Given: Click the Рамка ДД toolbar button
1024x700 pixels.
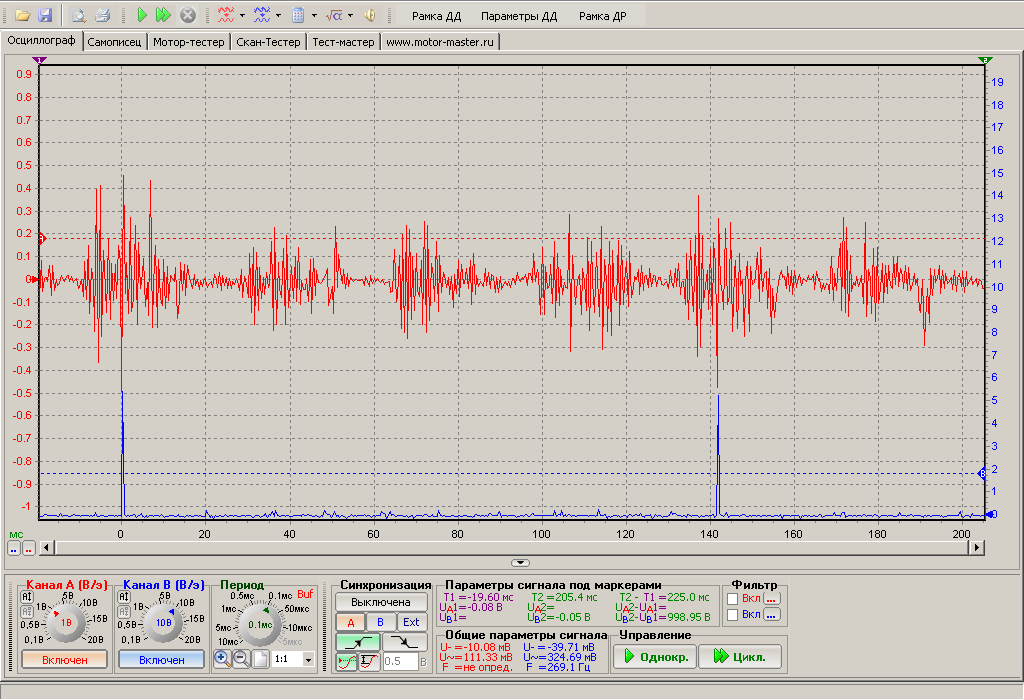Looking at the screenshot, I should [x=436, y=16].
